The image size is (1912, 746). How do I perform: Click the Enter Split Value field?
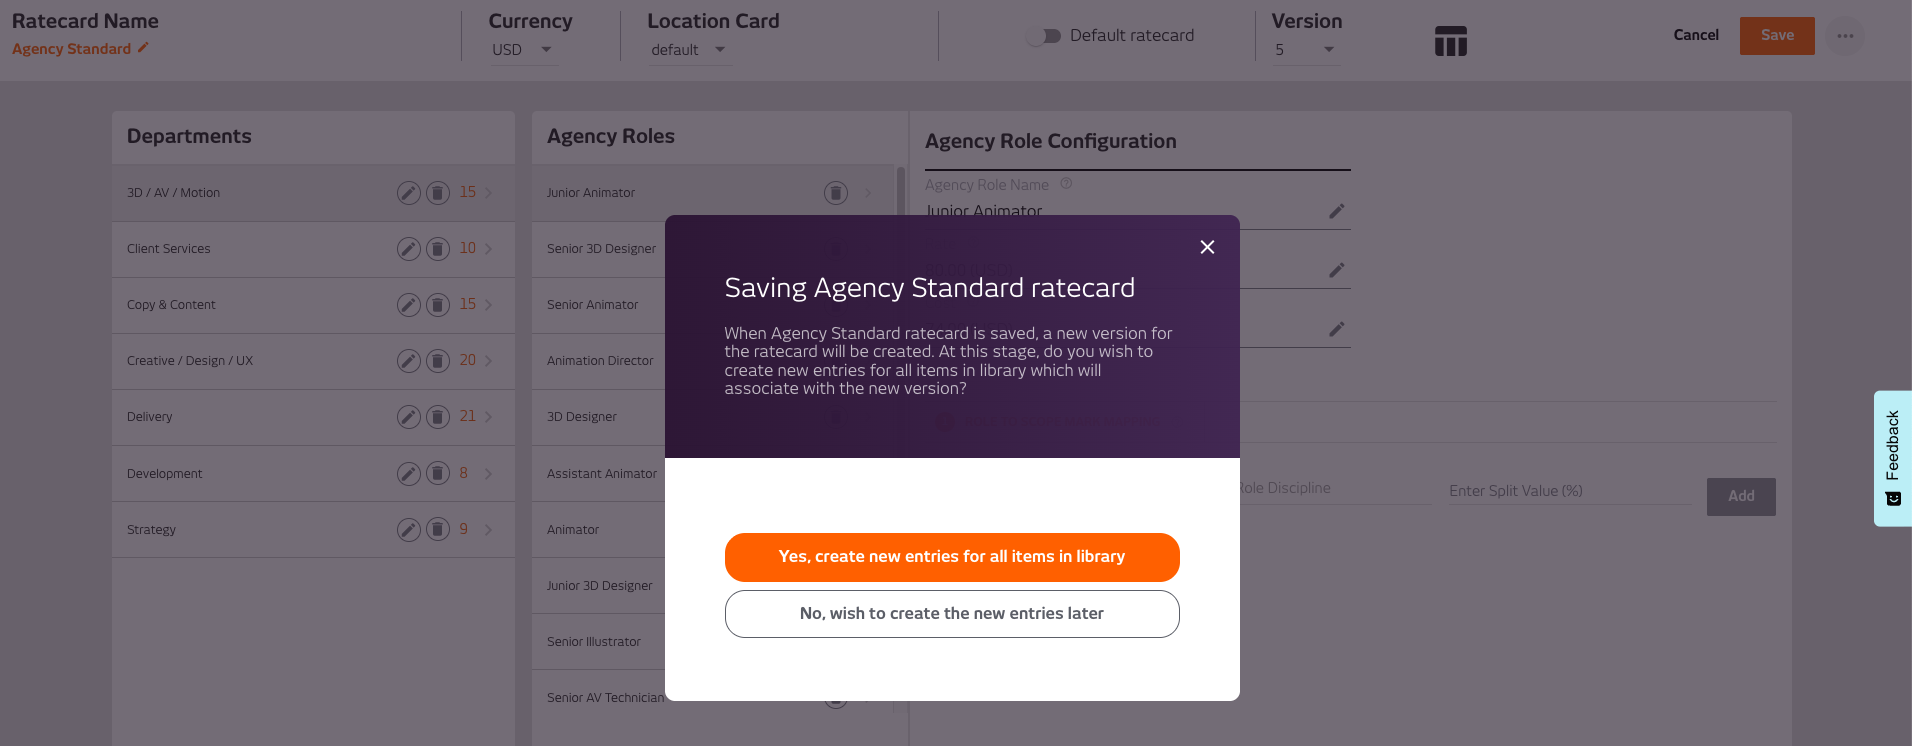1568,491
